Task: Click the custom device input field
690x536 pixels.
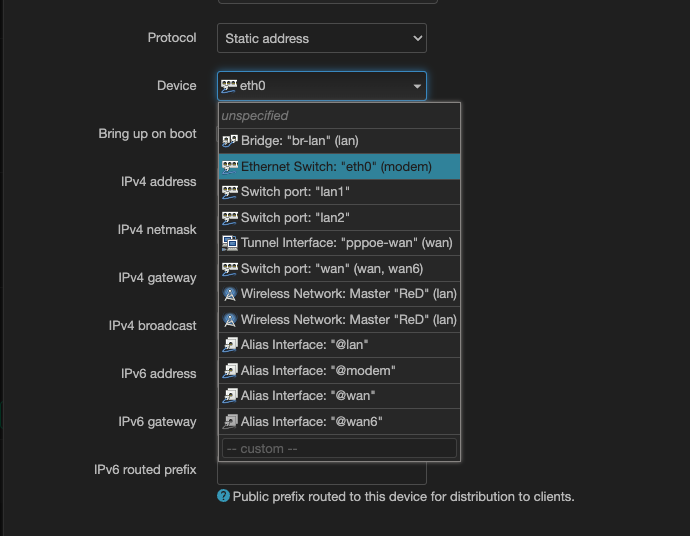Action: pyautogui.click(x=339, y=448)
